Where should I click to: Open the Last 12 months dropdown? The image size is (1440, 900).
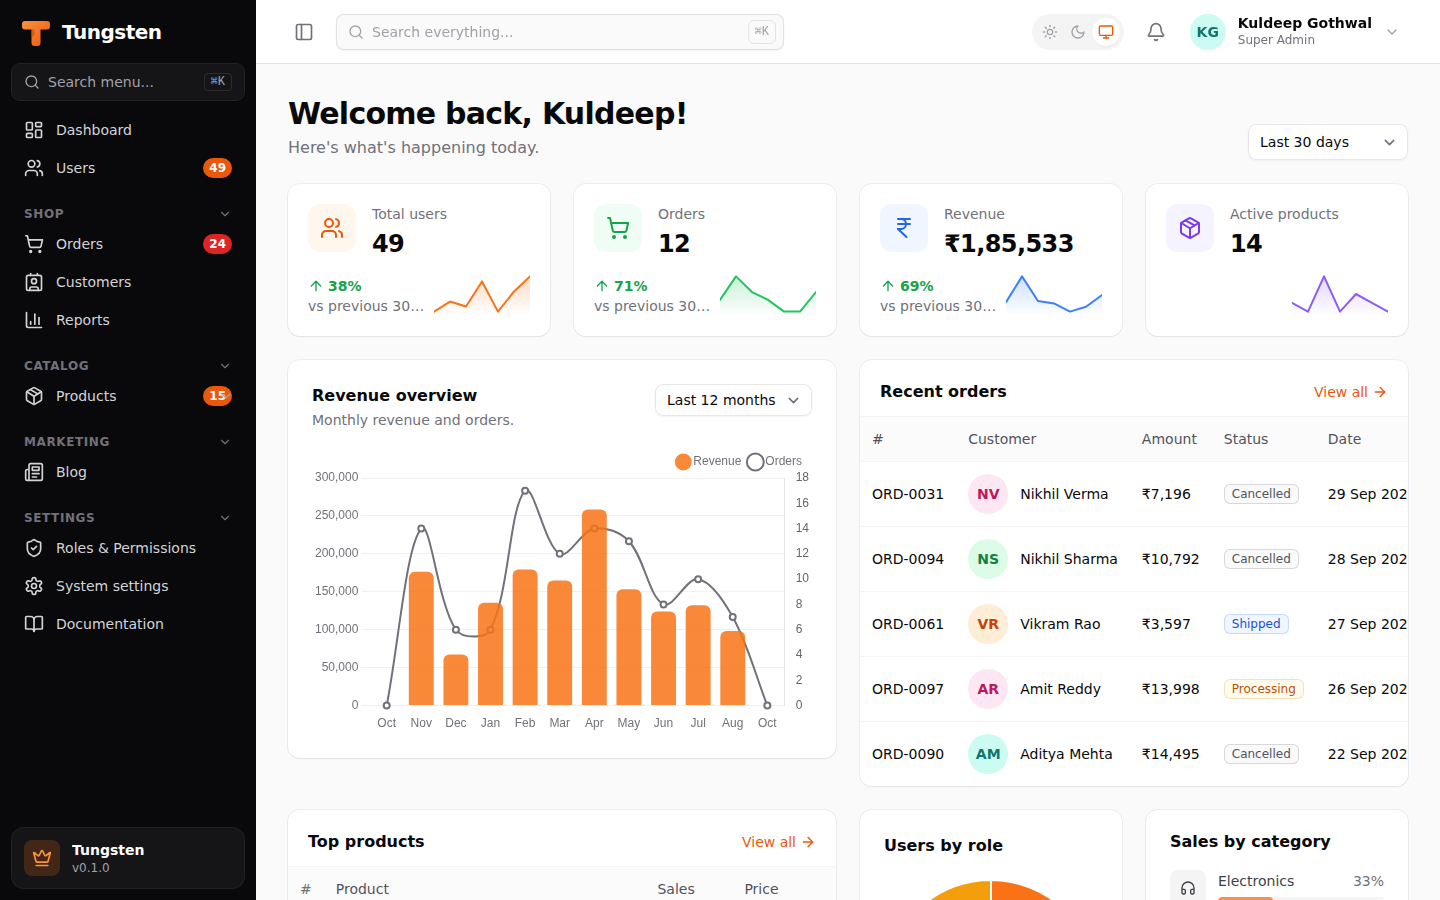click(733, 400)
